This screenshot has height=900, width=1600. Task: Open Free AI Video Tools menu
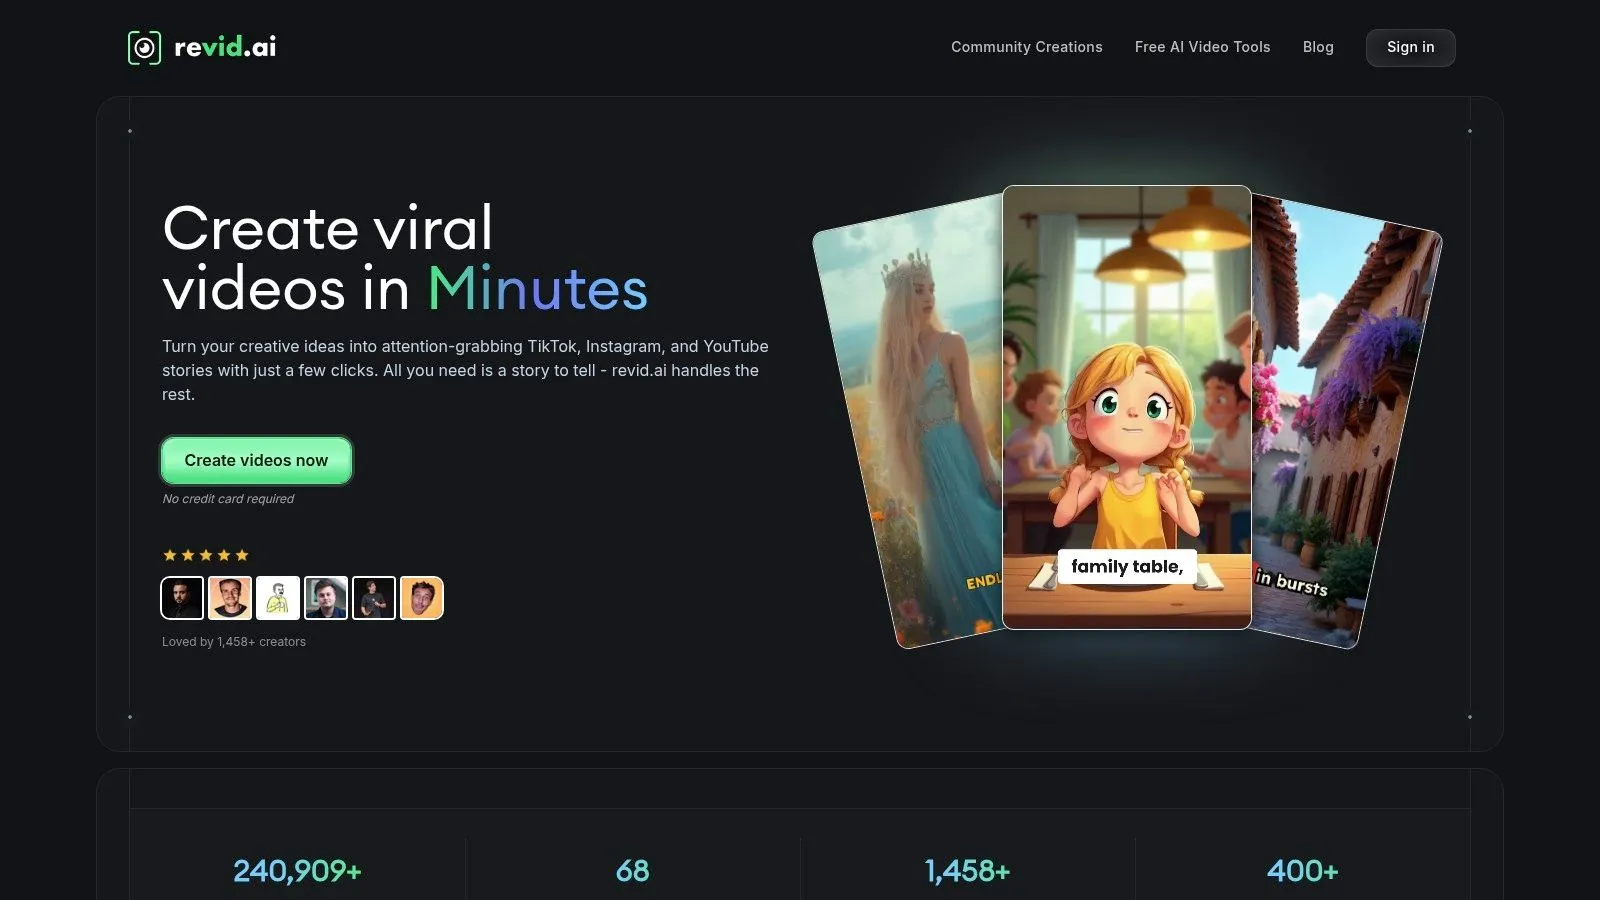pyautogui.click(x=1202, y=47)
